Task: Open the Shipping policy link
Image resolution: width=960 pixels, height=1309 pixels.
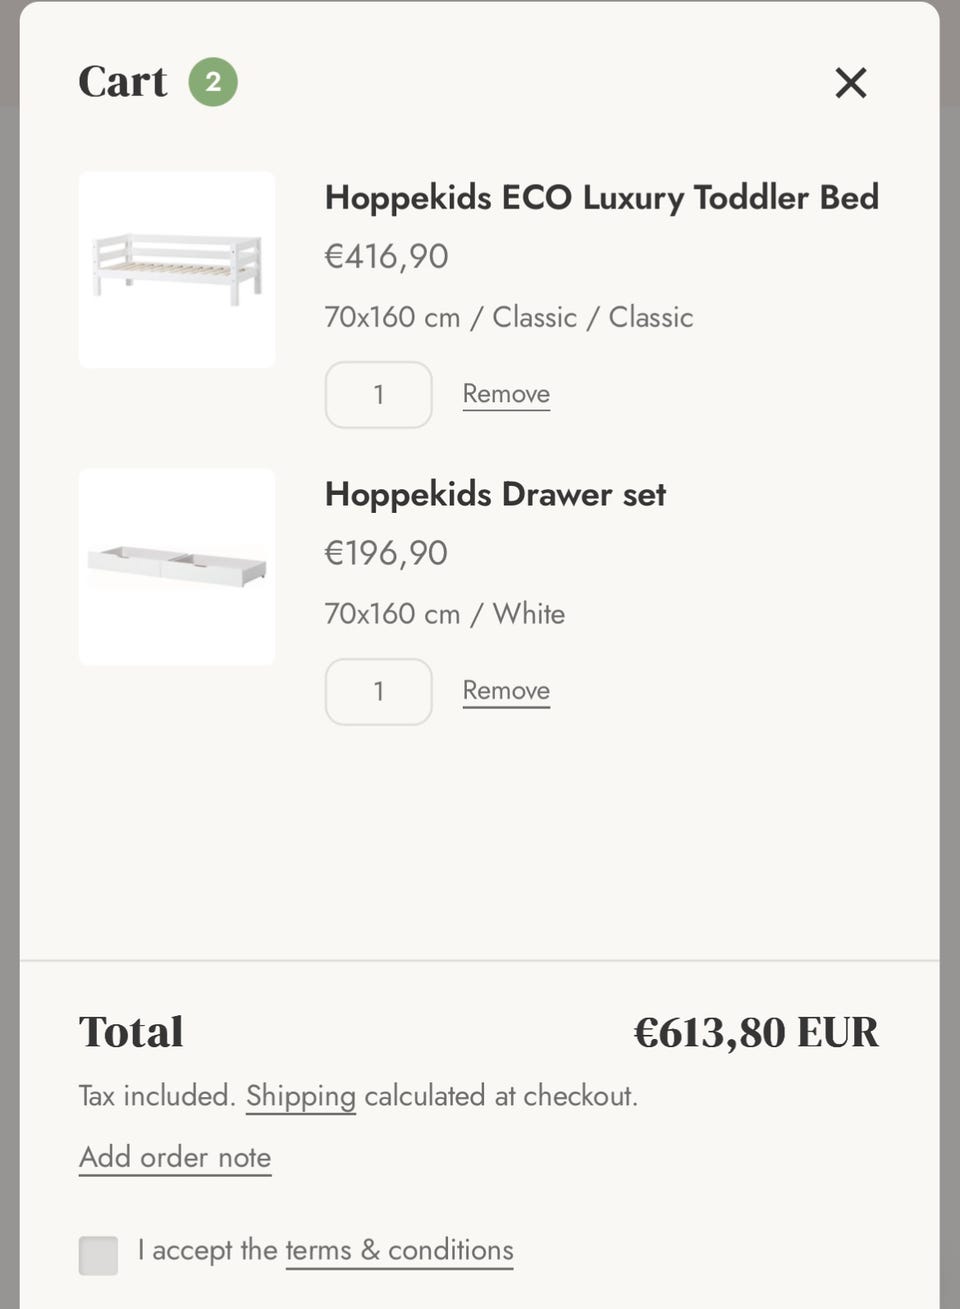Action: tap(301, 1096)
